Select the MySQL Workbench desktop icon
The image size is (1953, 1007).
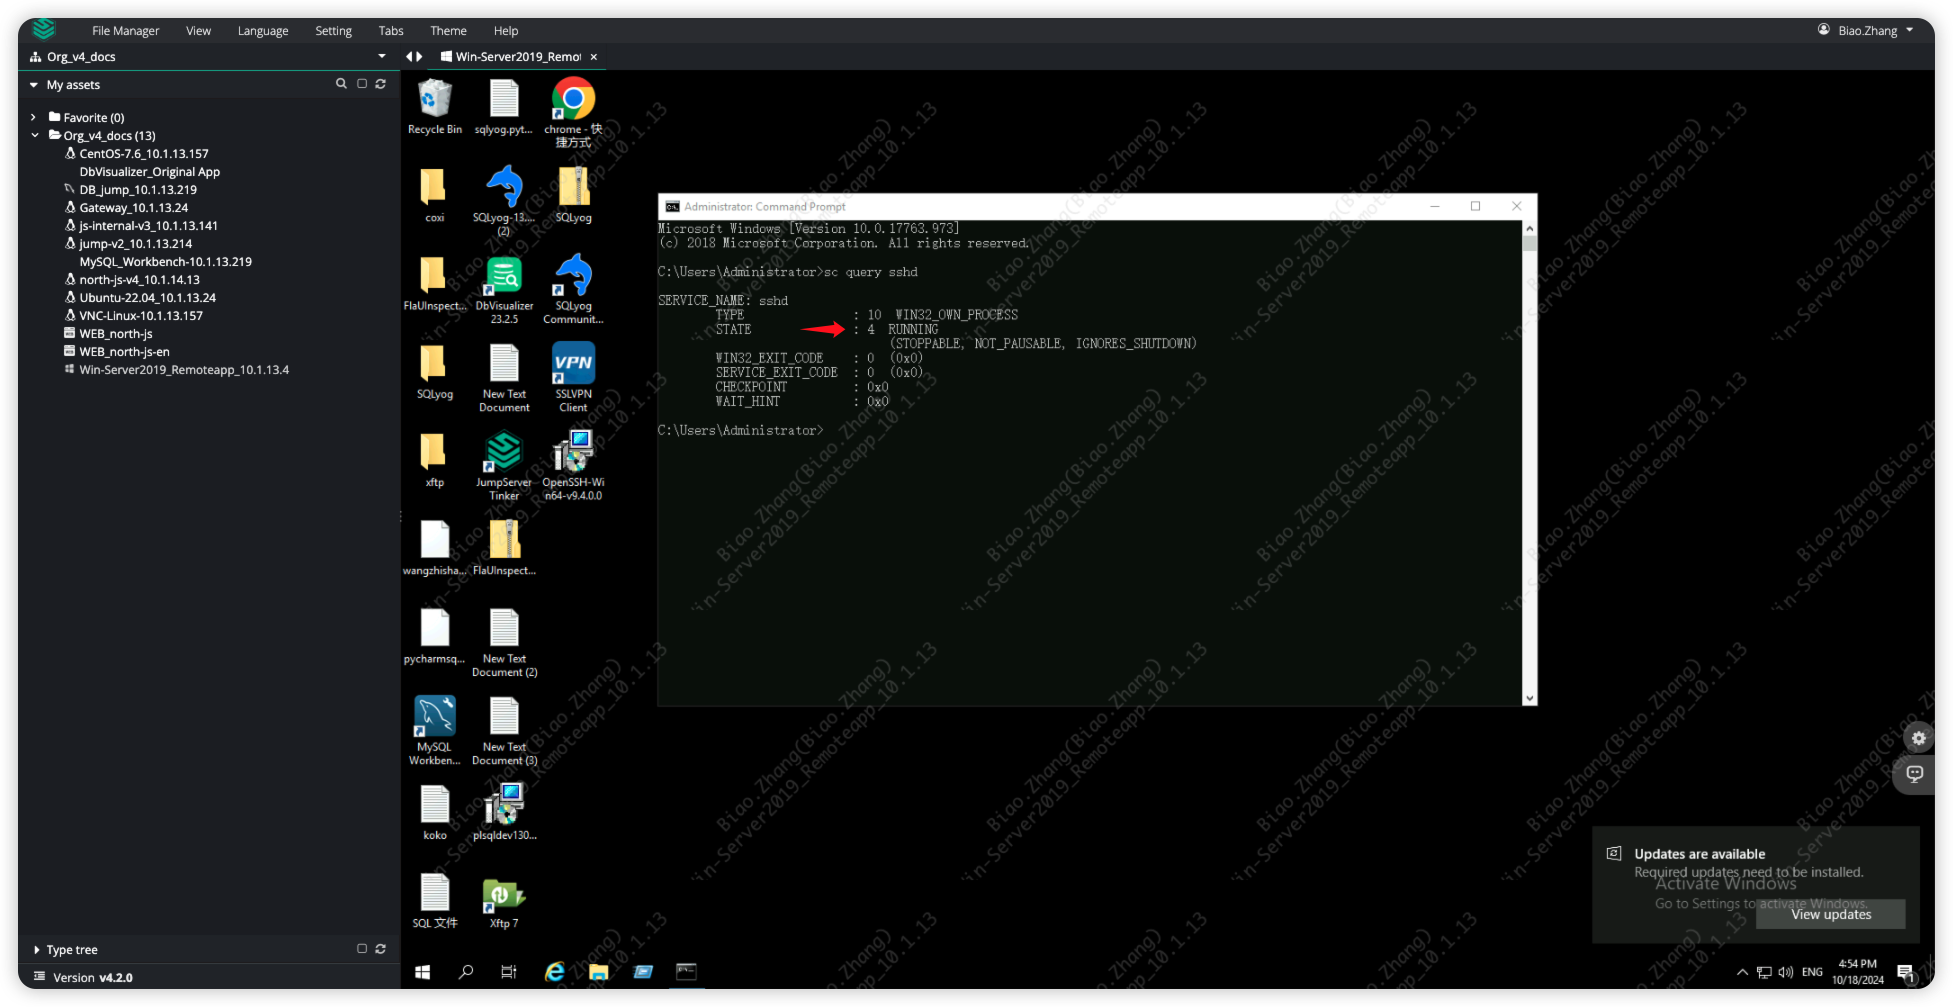[434, 731]
